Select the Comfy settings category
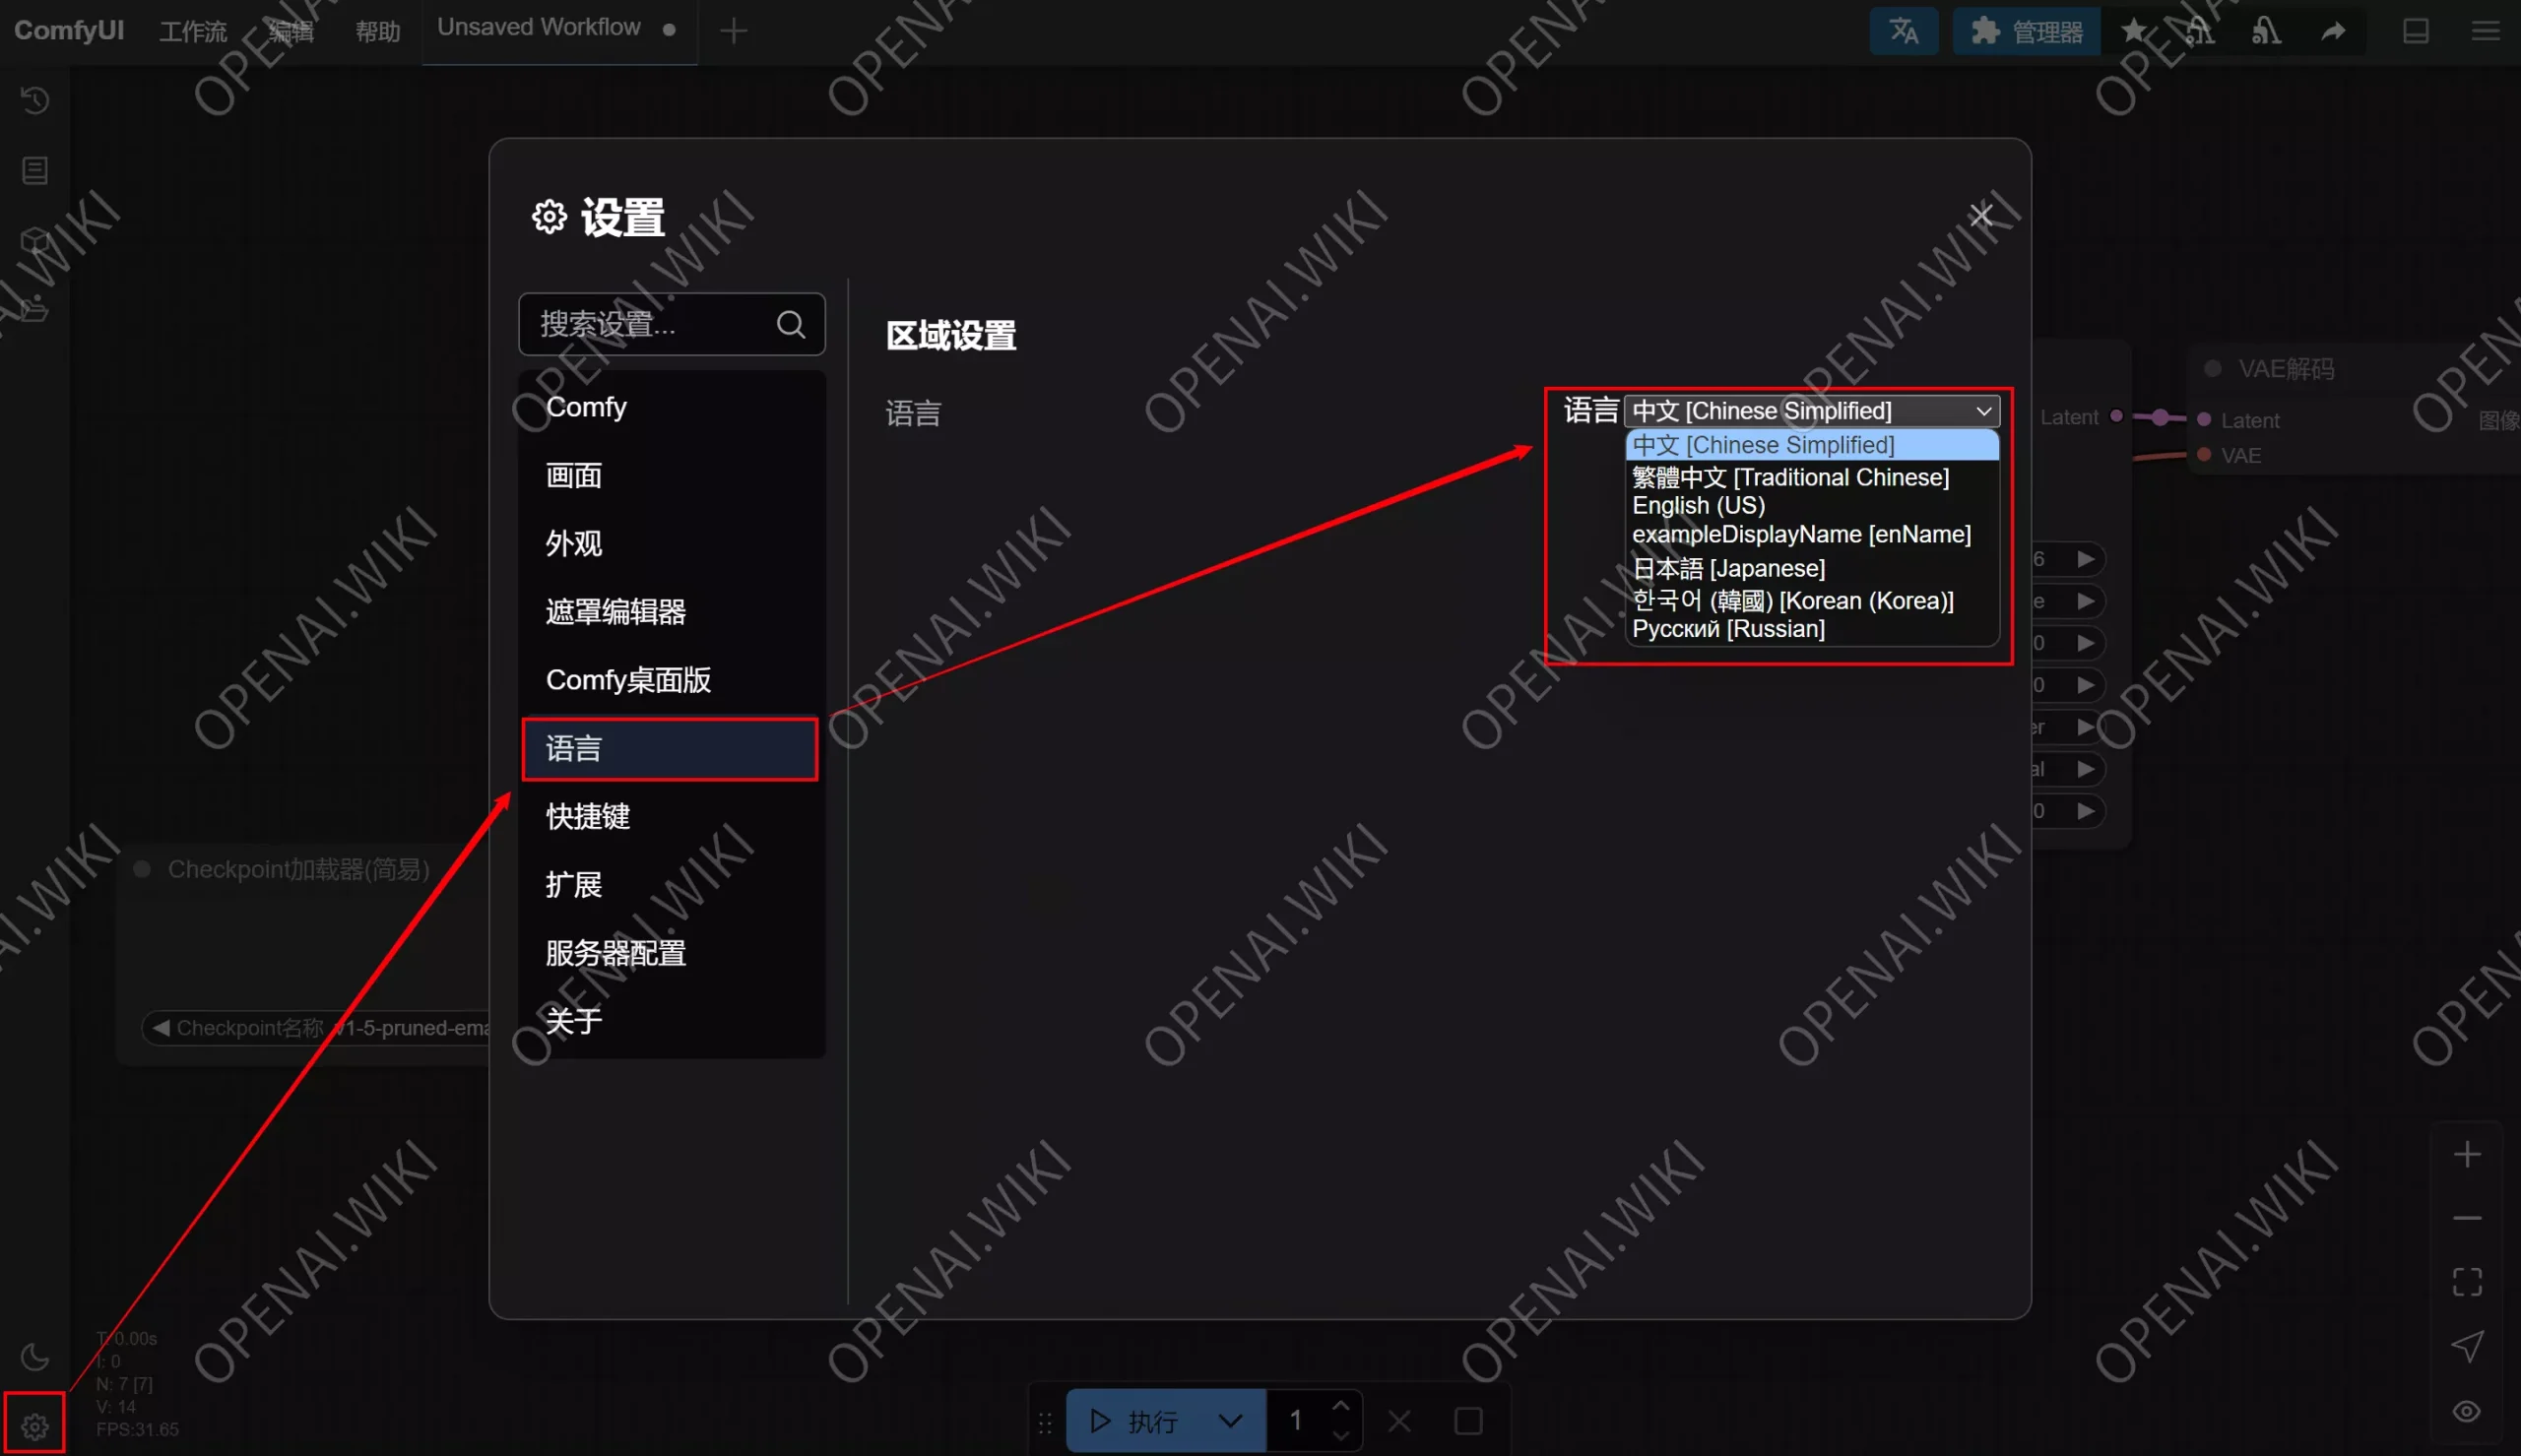Screen dimensions: 2521x1456 tap(672, 407)
